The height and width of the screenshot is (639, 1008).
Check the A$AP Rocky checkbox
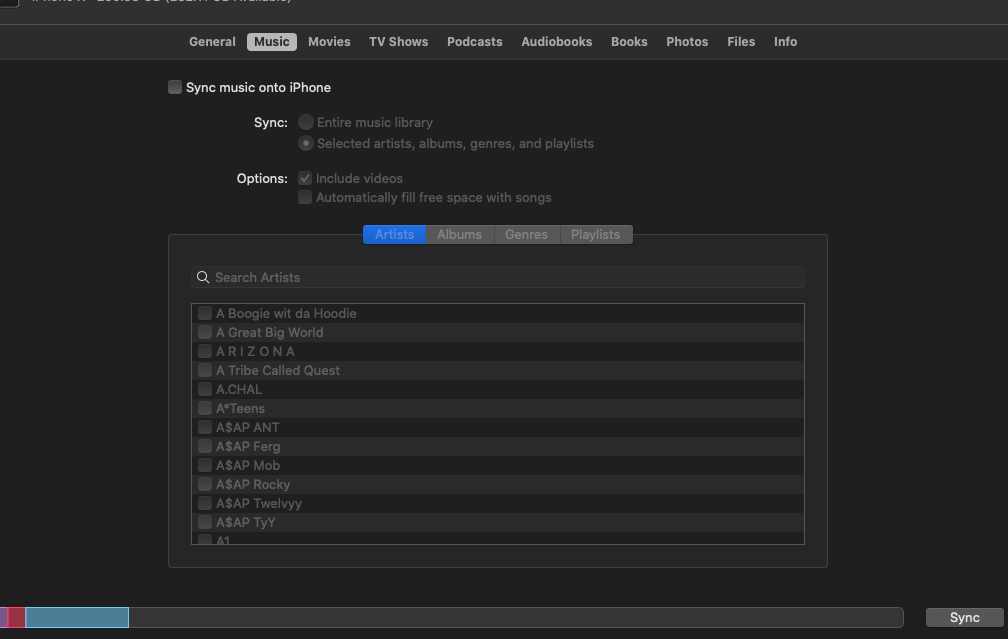pos(204,484)
